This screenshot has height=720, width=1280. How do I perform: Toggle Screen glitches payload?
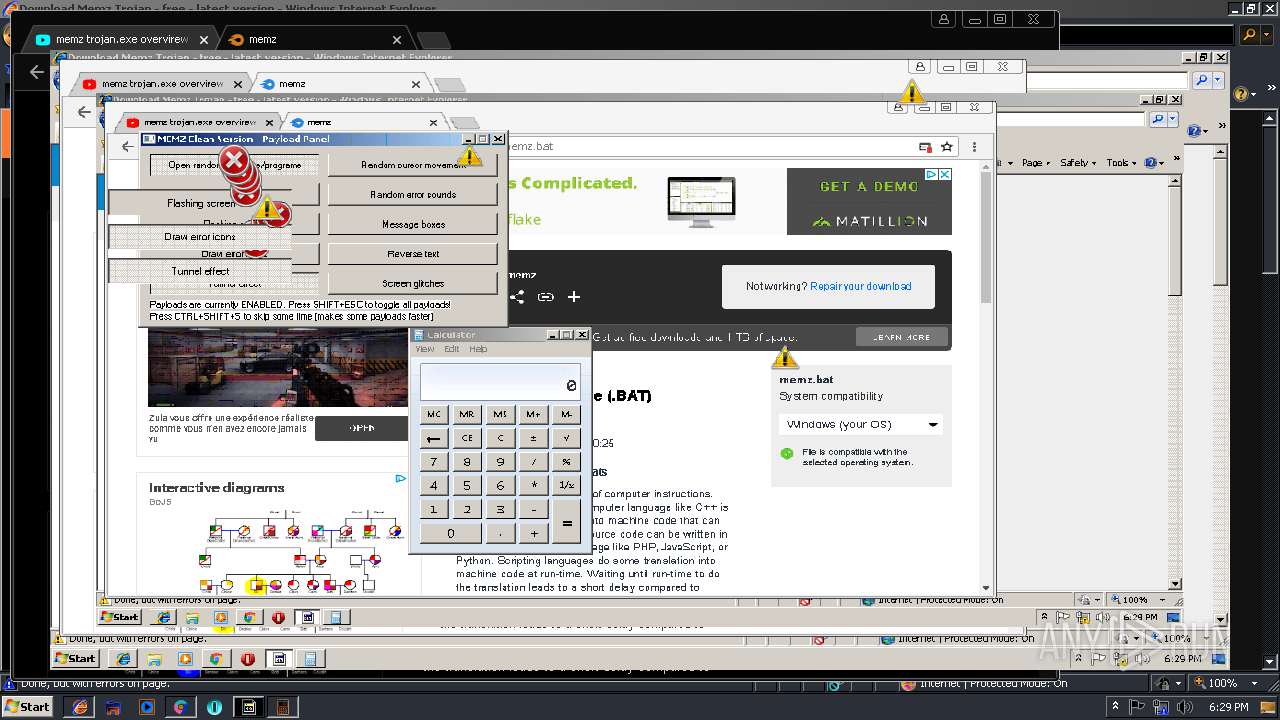pos(413,284)
